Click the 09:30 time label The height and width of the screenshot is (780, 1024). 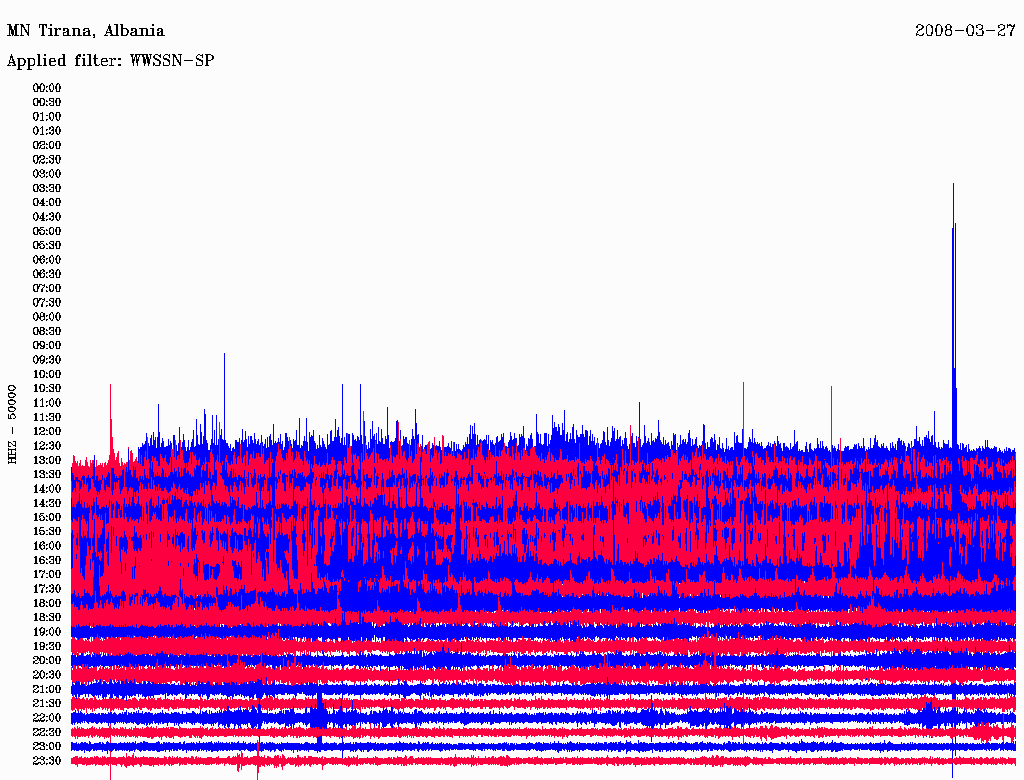coord(47,360)
